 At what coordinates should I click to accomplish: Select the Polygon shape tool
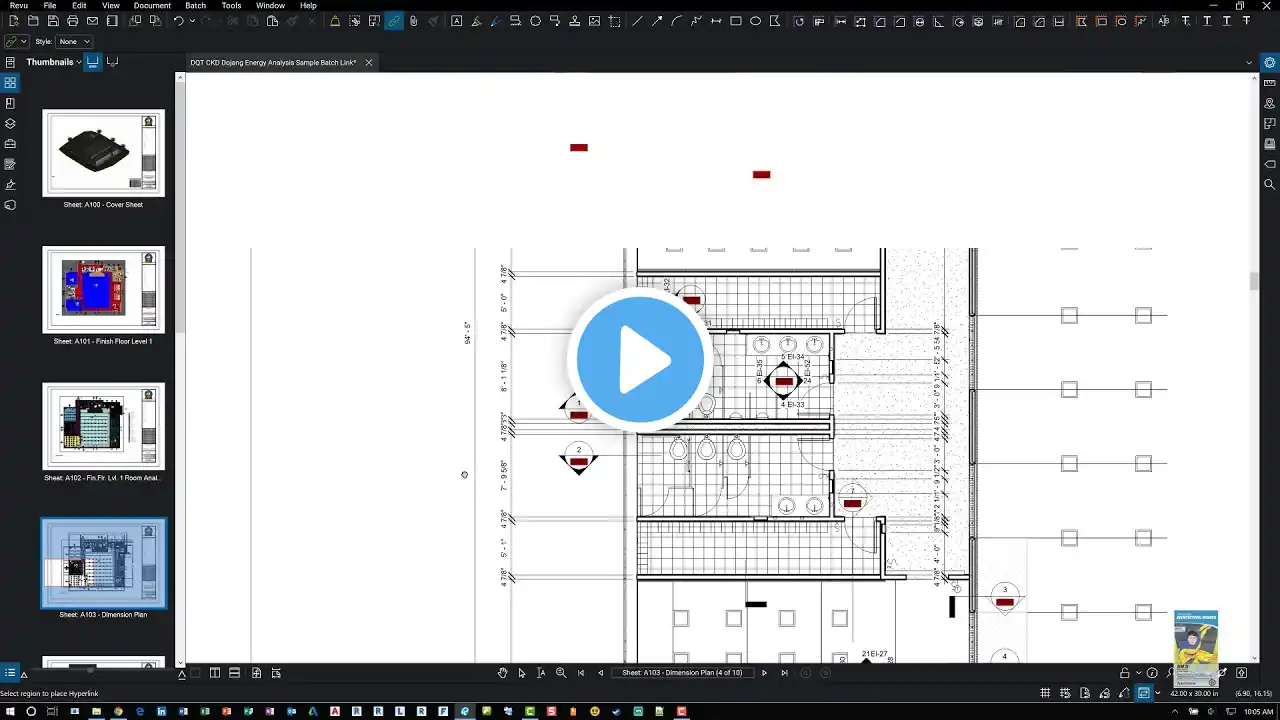(775, 21)
